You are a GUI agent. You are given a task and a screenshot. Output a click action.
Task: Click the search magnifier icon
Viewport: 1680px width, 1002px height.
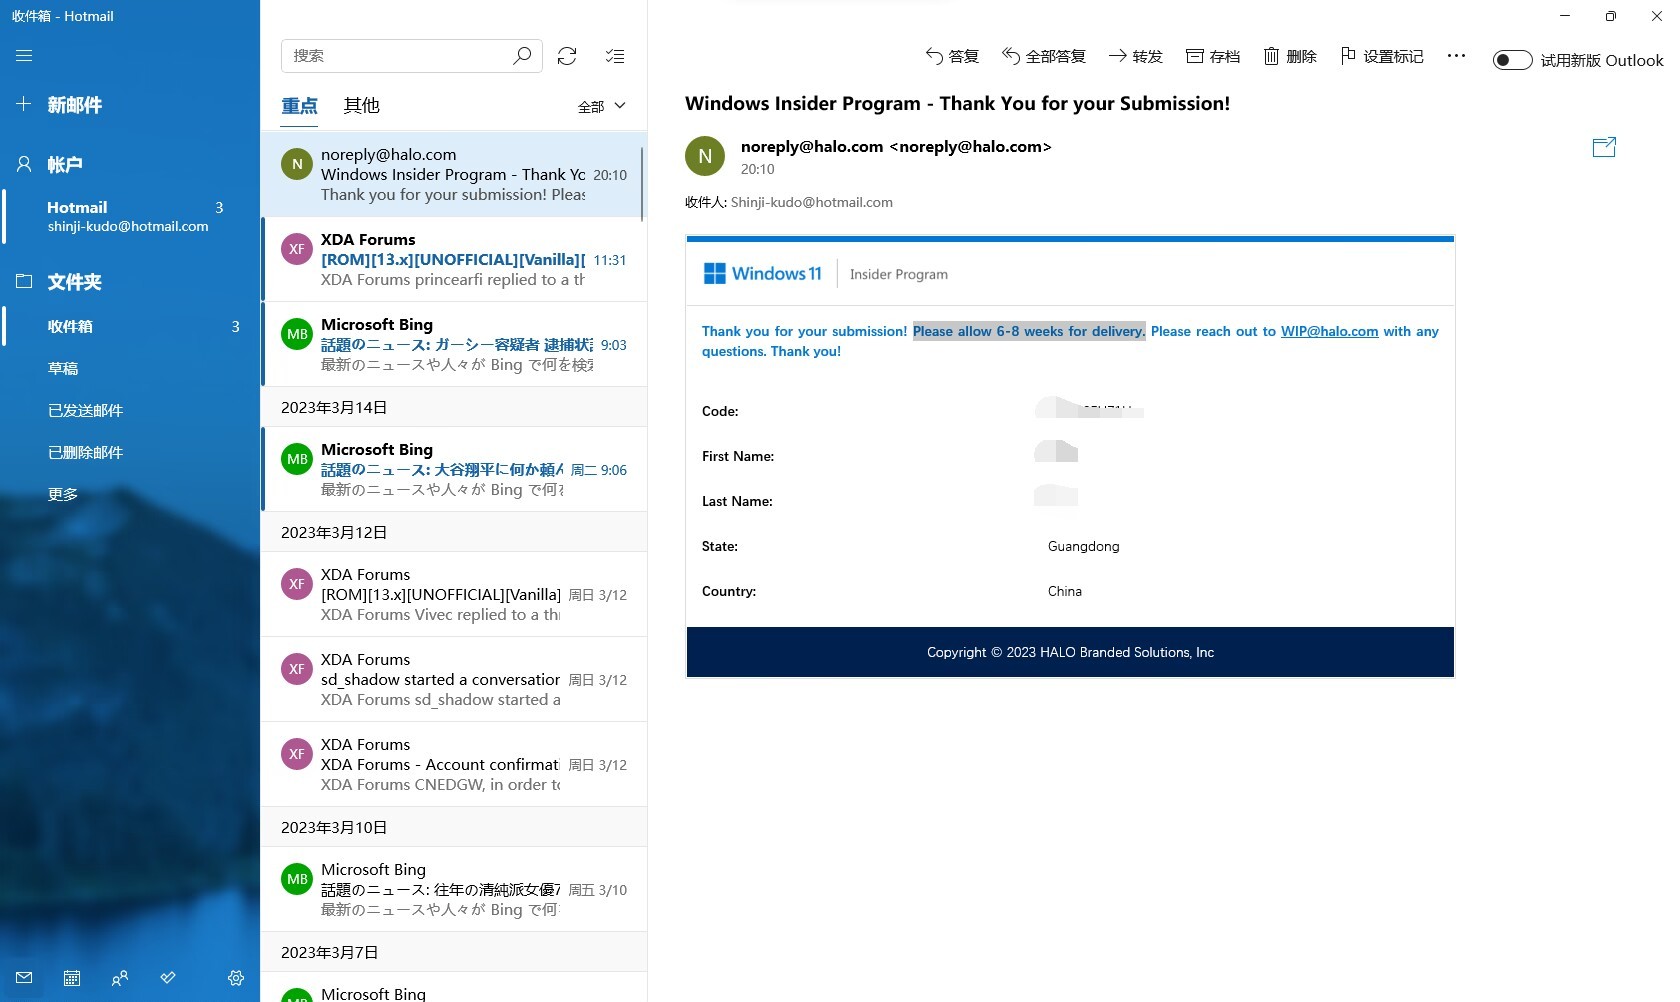(x=522, y=56)
